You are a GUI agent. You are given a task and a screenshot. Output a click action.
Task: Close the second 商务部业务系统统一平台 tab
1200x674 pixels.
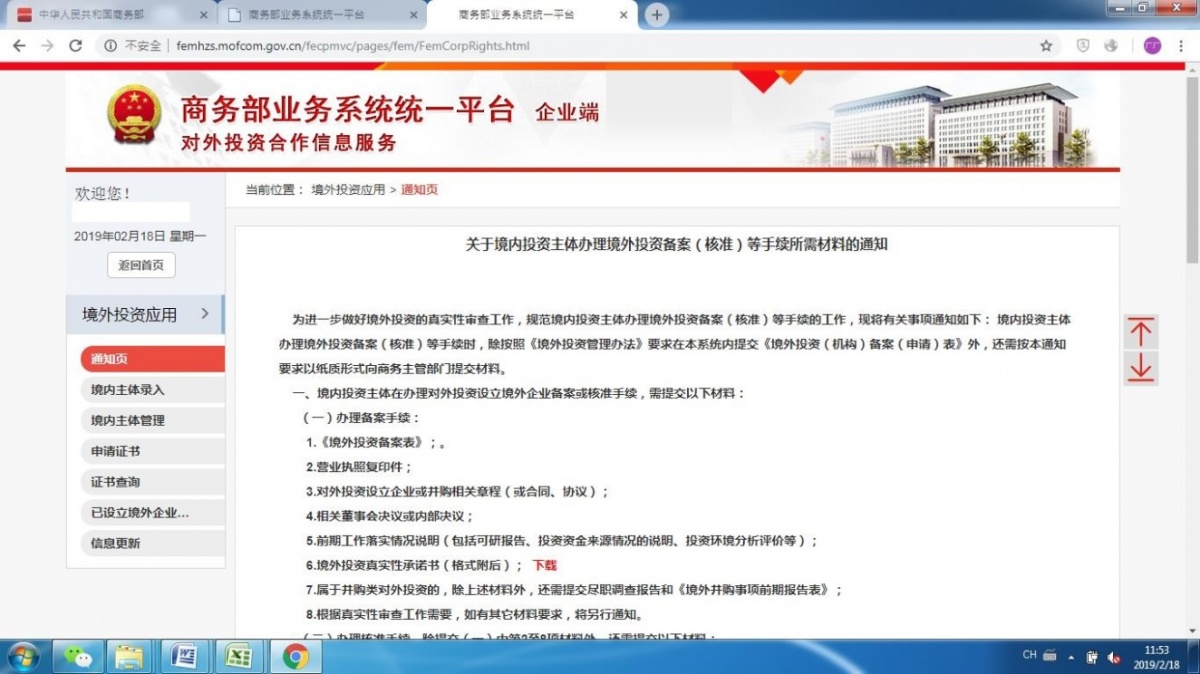414,16
